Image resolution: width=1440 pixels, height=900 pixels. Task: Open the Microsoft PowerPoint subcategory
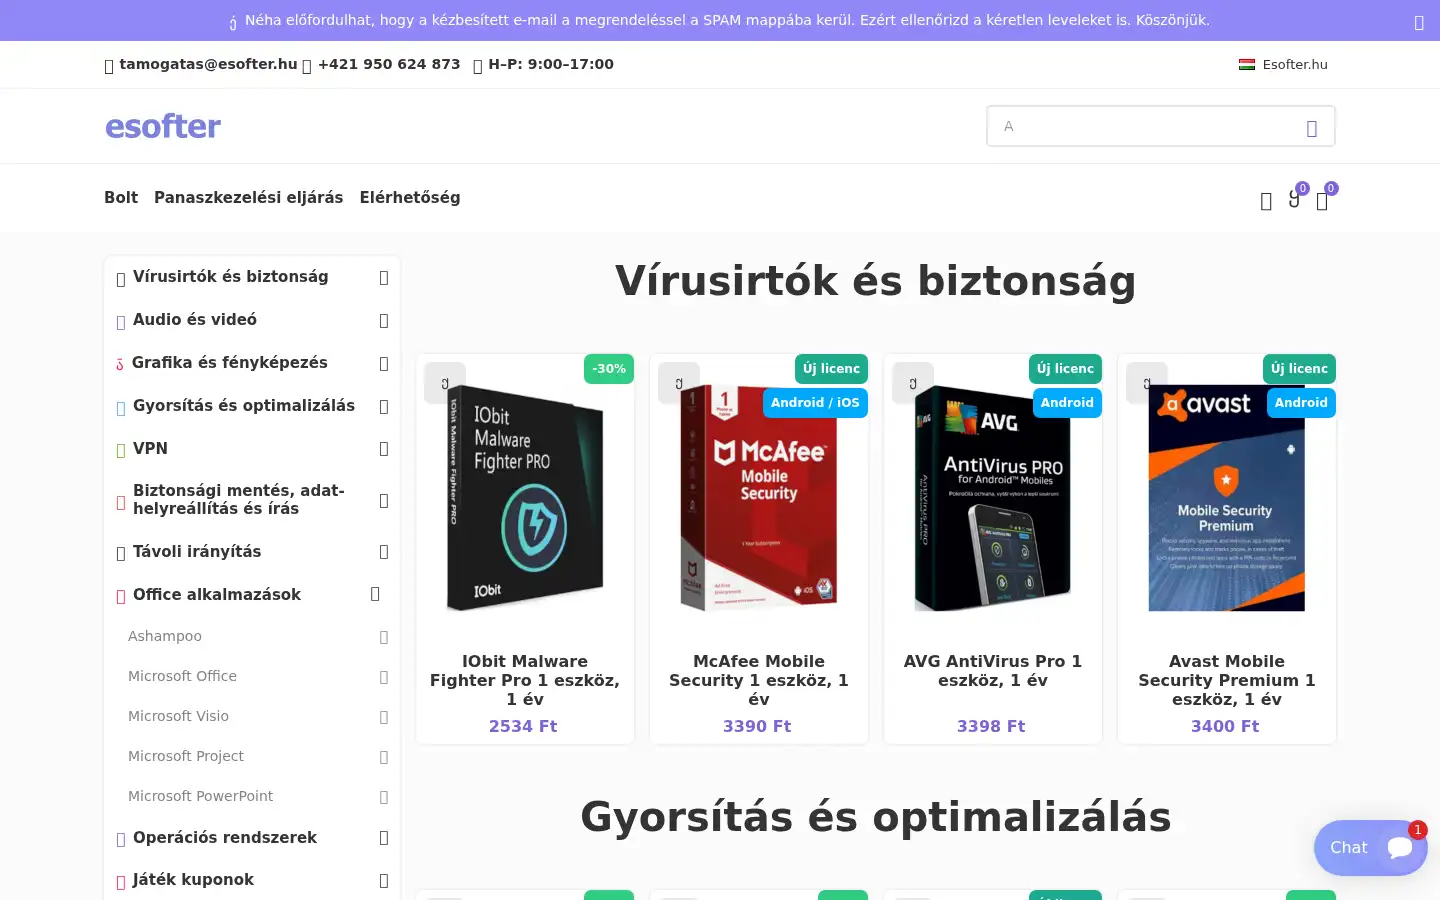coord(200,796)
